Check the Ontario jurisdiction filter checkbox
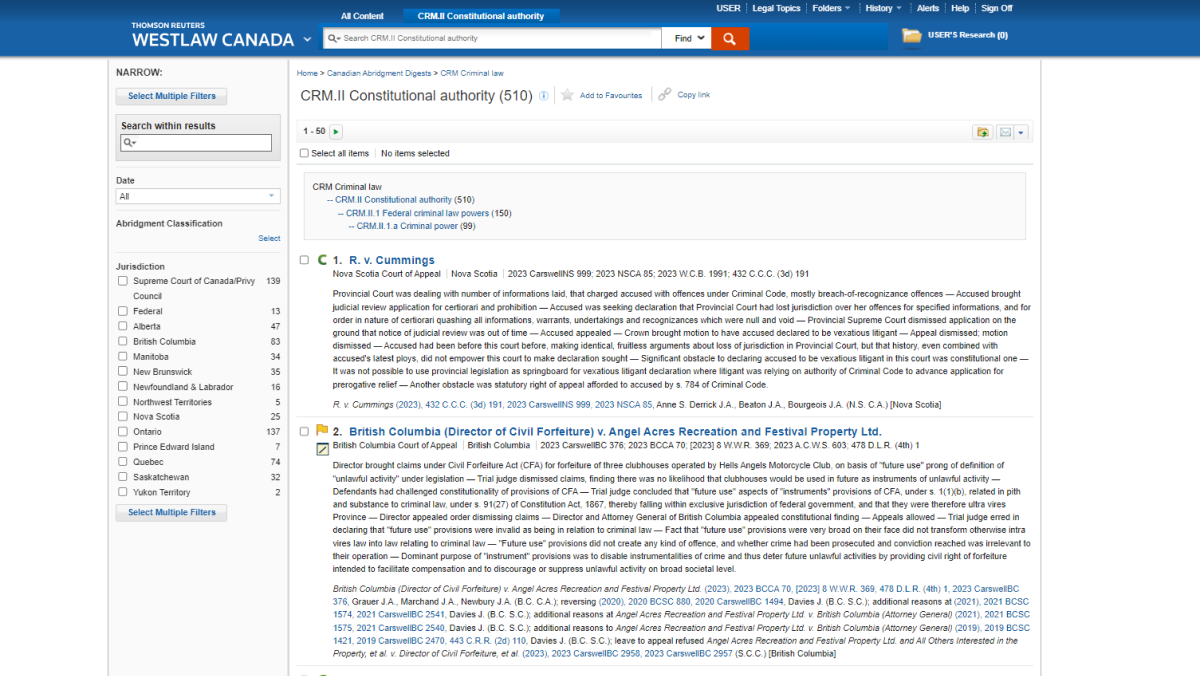Image resolution: width=1200 pixels, height=676 pixels. (122, 431)
